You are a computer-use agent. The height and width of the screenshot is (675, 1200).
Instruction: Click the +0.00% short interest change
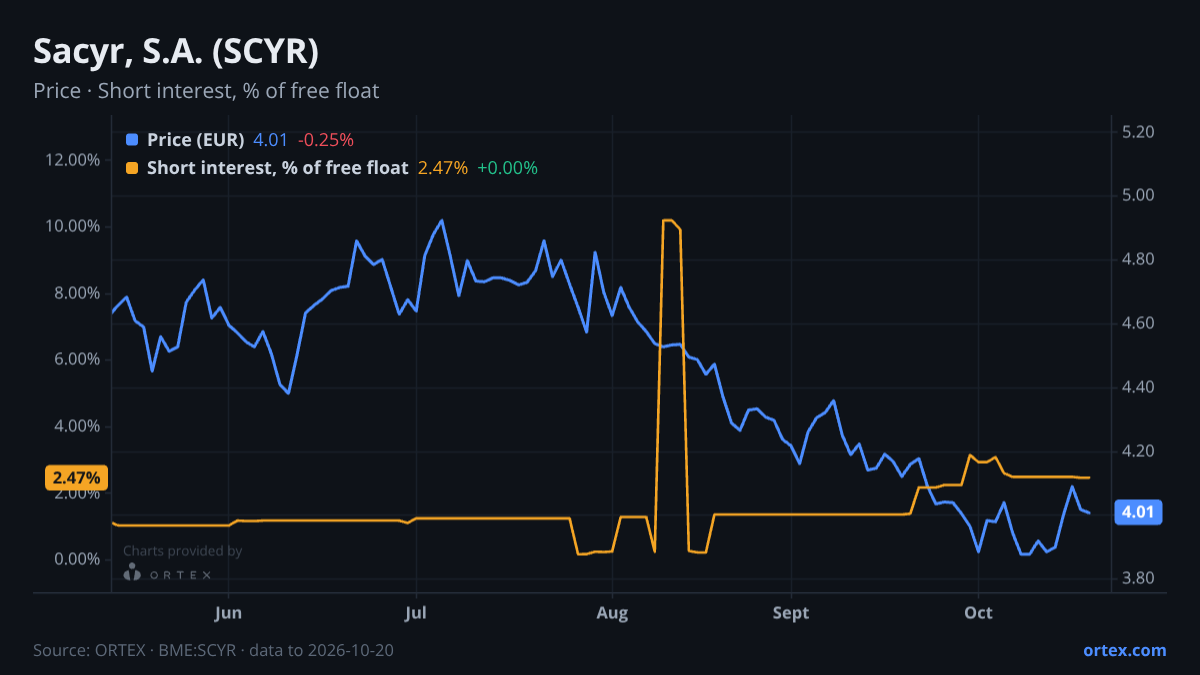pos(507,168)
